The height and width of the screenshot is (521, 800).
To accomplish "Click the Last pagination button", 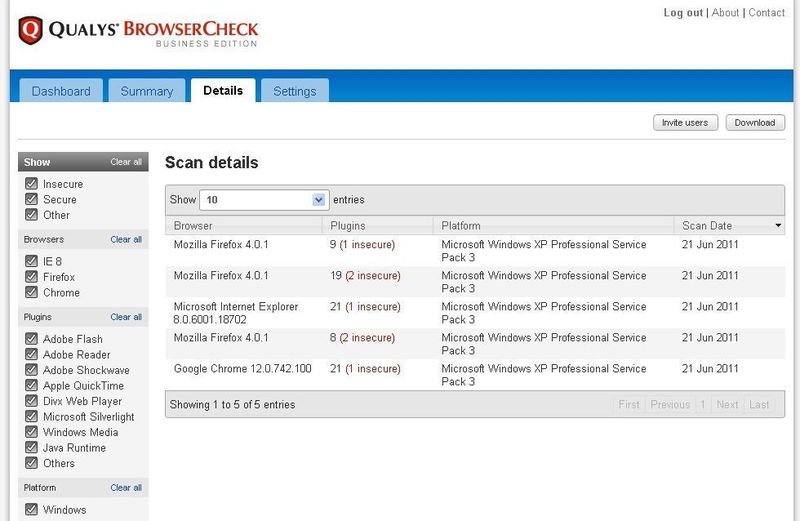I will click(759, 405).
